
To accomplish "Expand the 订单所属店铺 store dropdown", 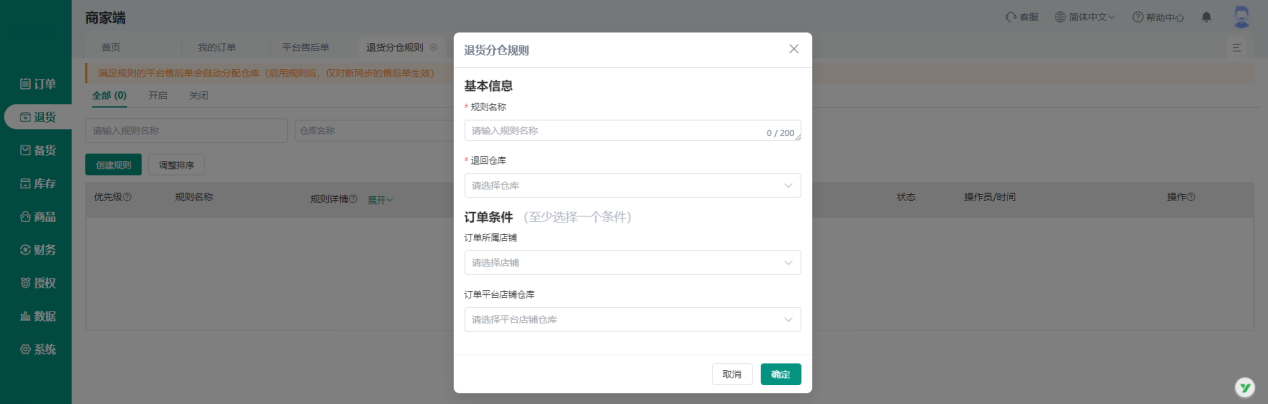I will pyautogui.click(x=632, y=262).
